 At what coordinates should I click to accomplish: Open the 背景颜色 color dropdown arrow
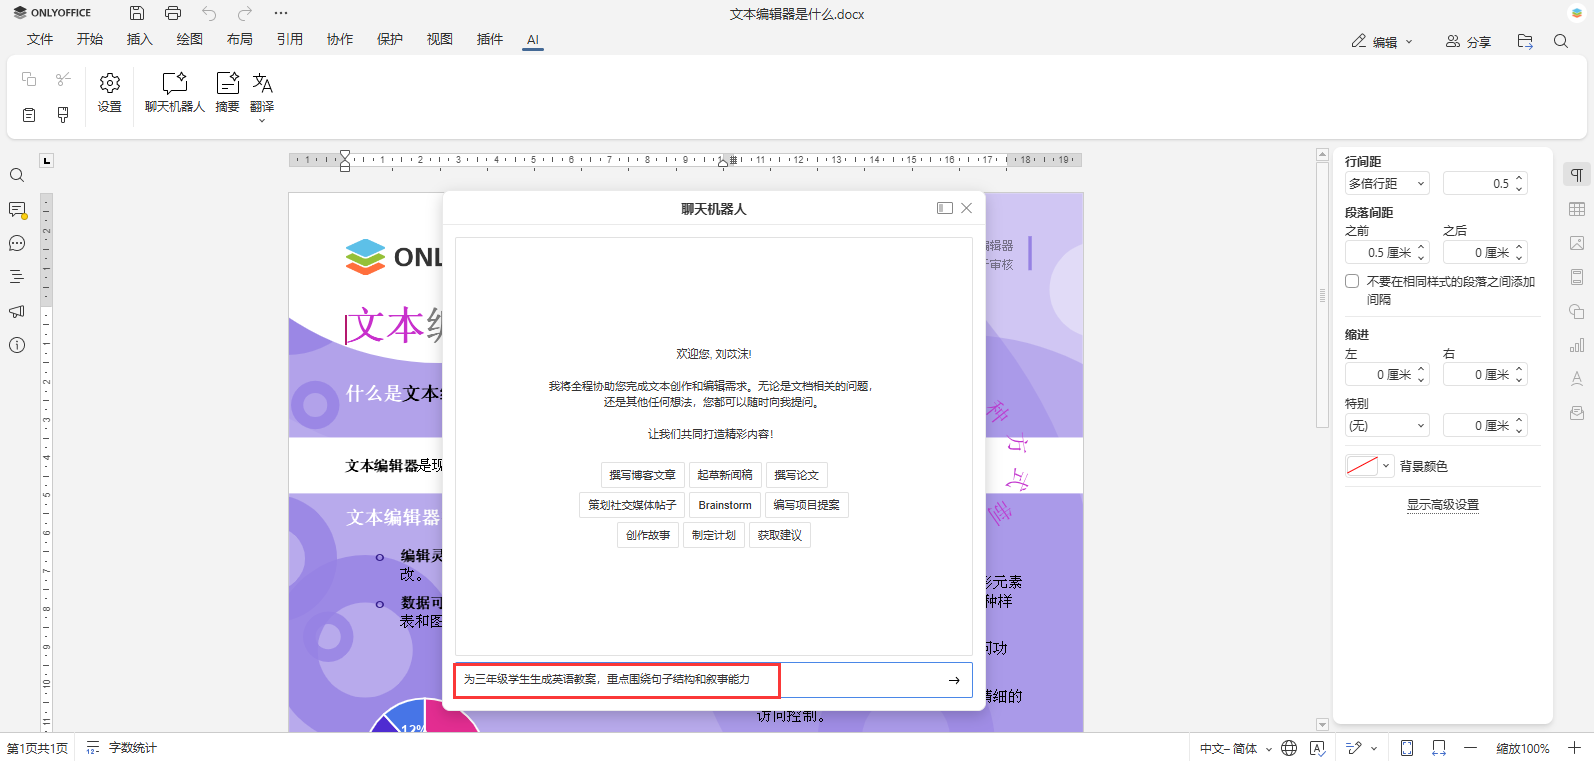(x=1386, y=466)
